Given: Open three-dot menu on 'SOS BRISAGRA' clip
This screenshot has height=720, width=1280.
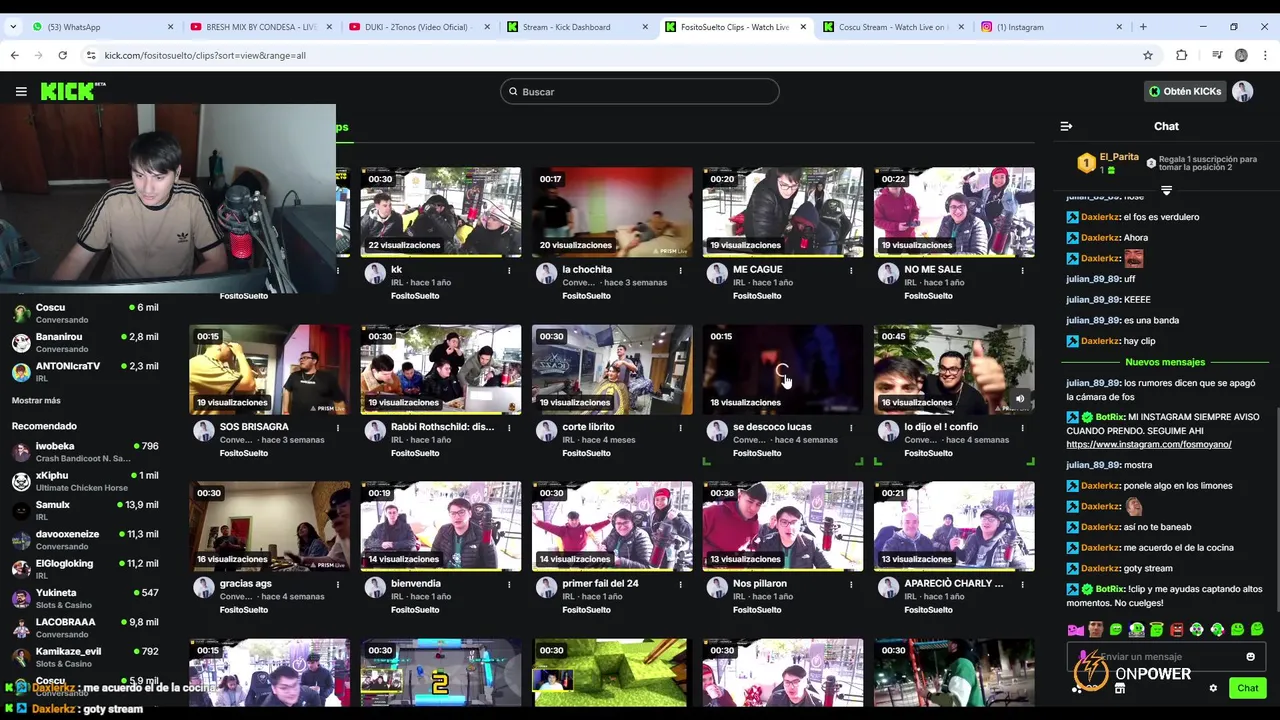Looking at the screenshot, I should point(338,427).
